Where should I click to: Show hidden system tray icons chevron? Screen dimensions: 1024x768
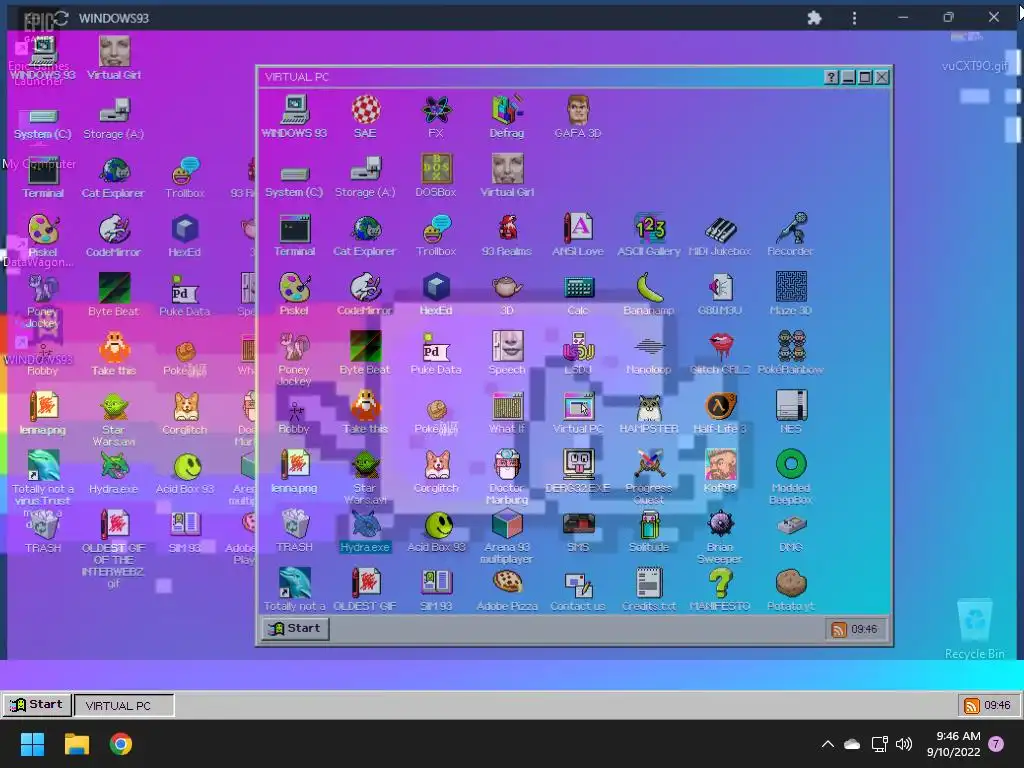click(x=827, y=744)
